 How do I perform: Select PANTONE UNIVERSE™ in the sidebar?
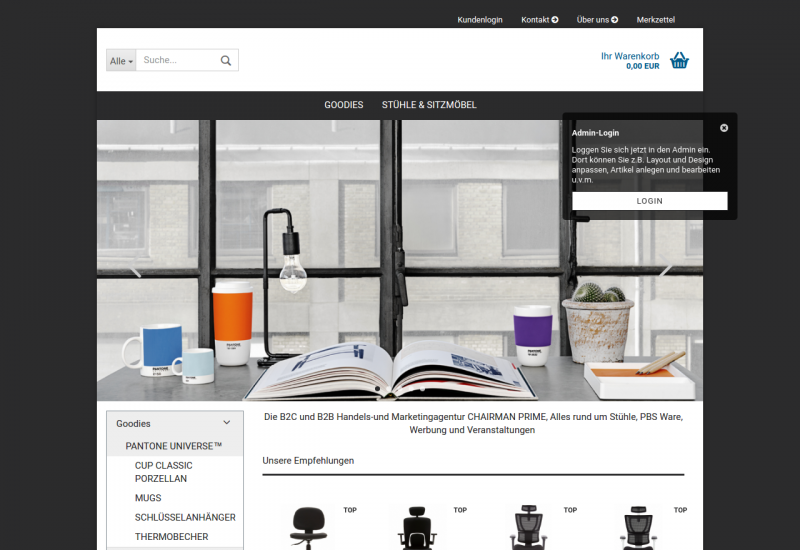tap(174, 445)
